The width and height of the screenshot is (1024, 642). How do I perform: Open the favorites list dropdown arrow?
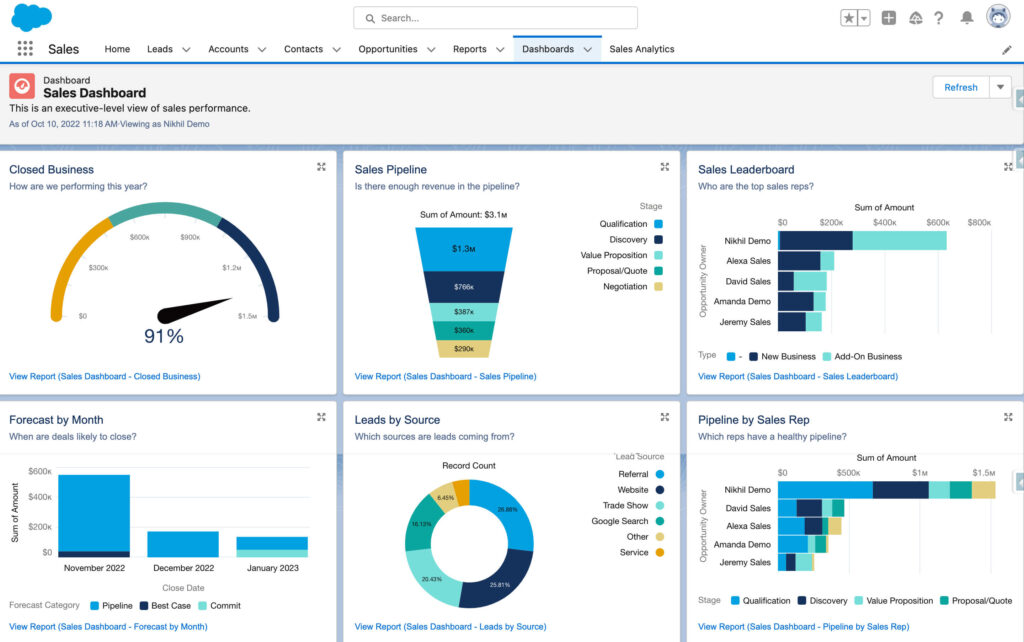864,18
